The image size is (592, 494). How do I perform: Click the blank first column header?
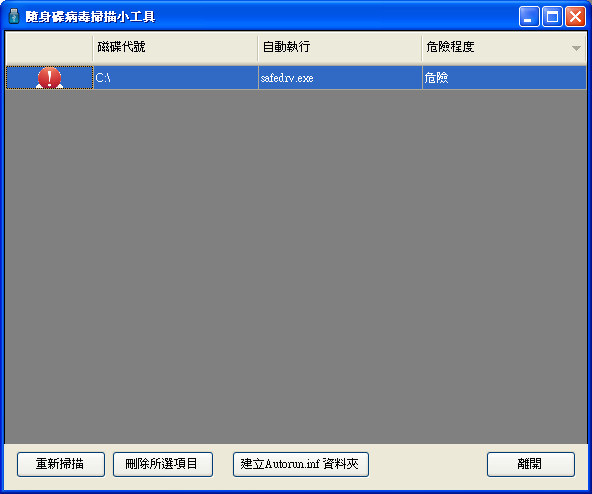coord(49,47)
